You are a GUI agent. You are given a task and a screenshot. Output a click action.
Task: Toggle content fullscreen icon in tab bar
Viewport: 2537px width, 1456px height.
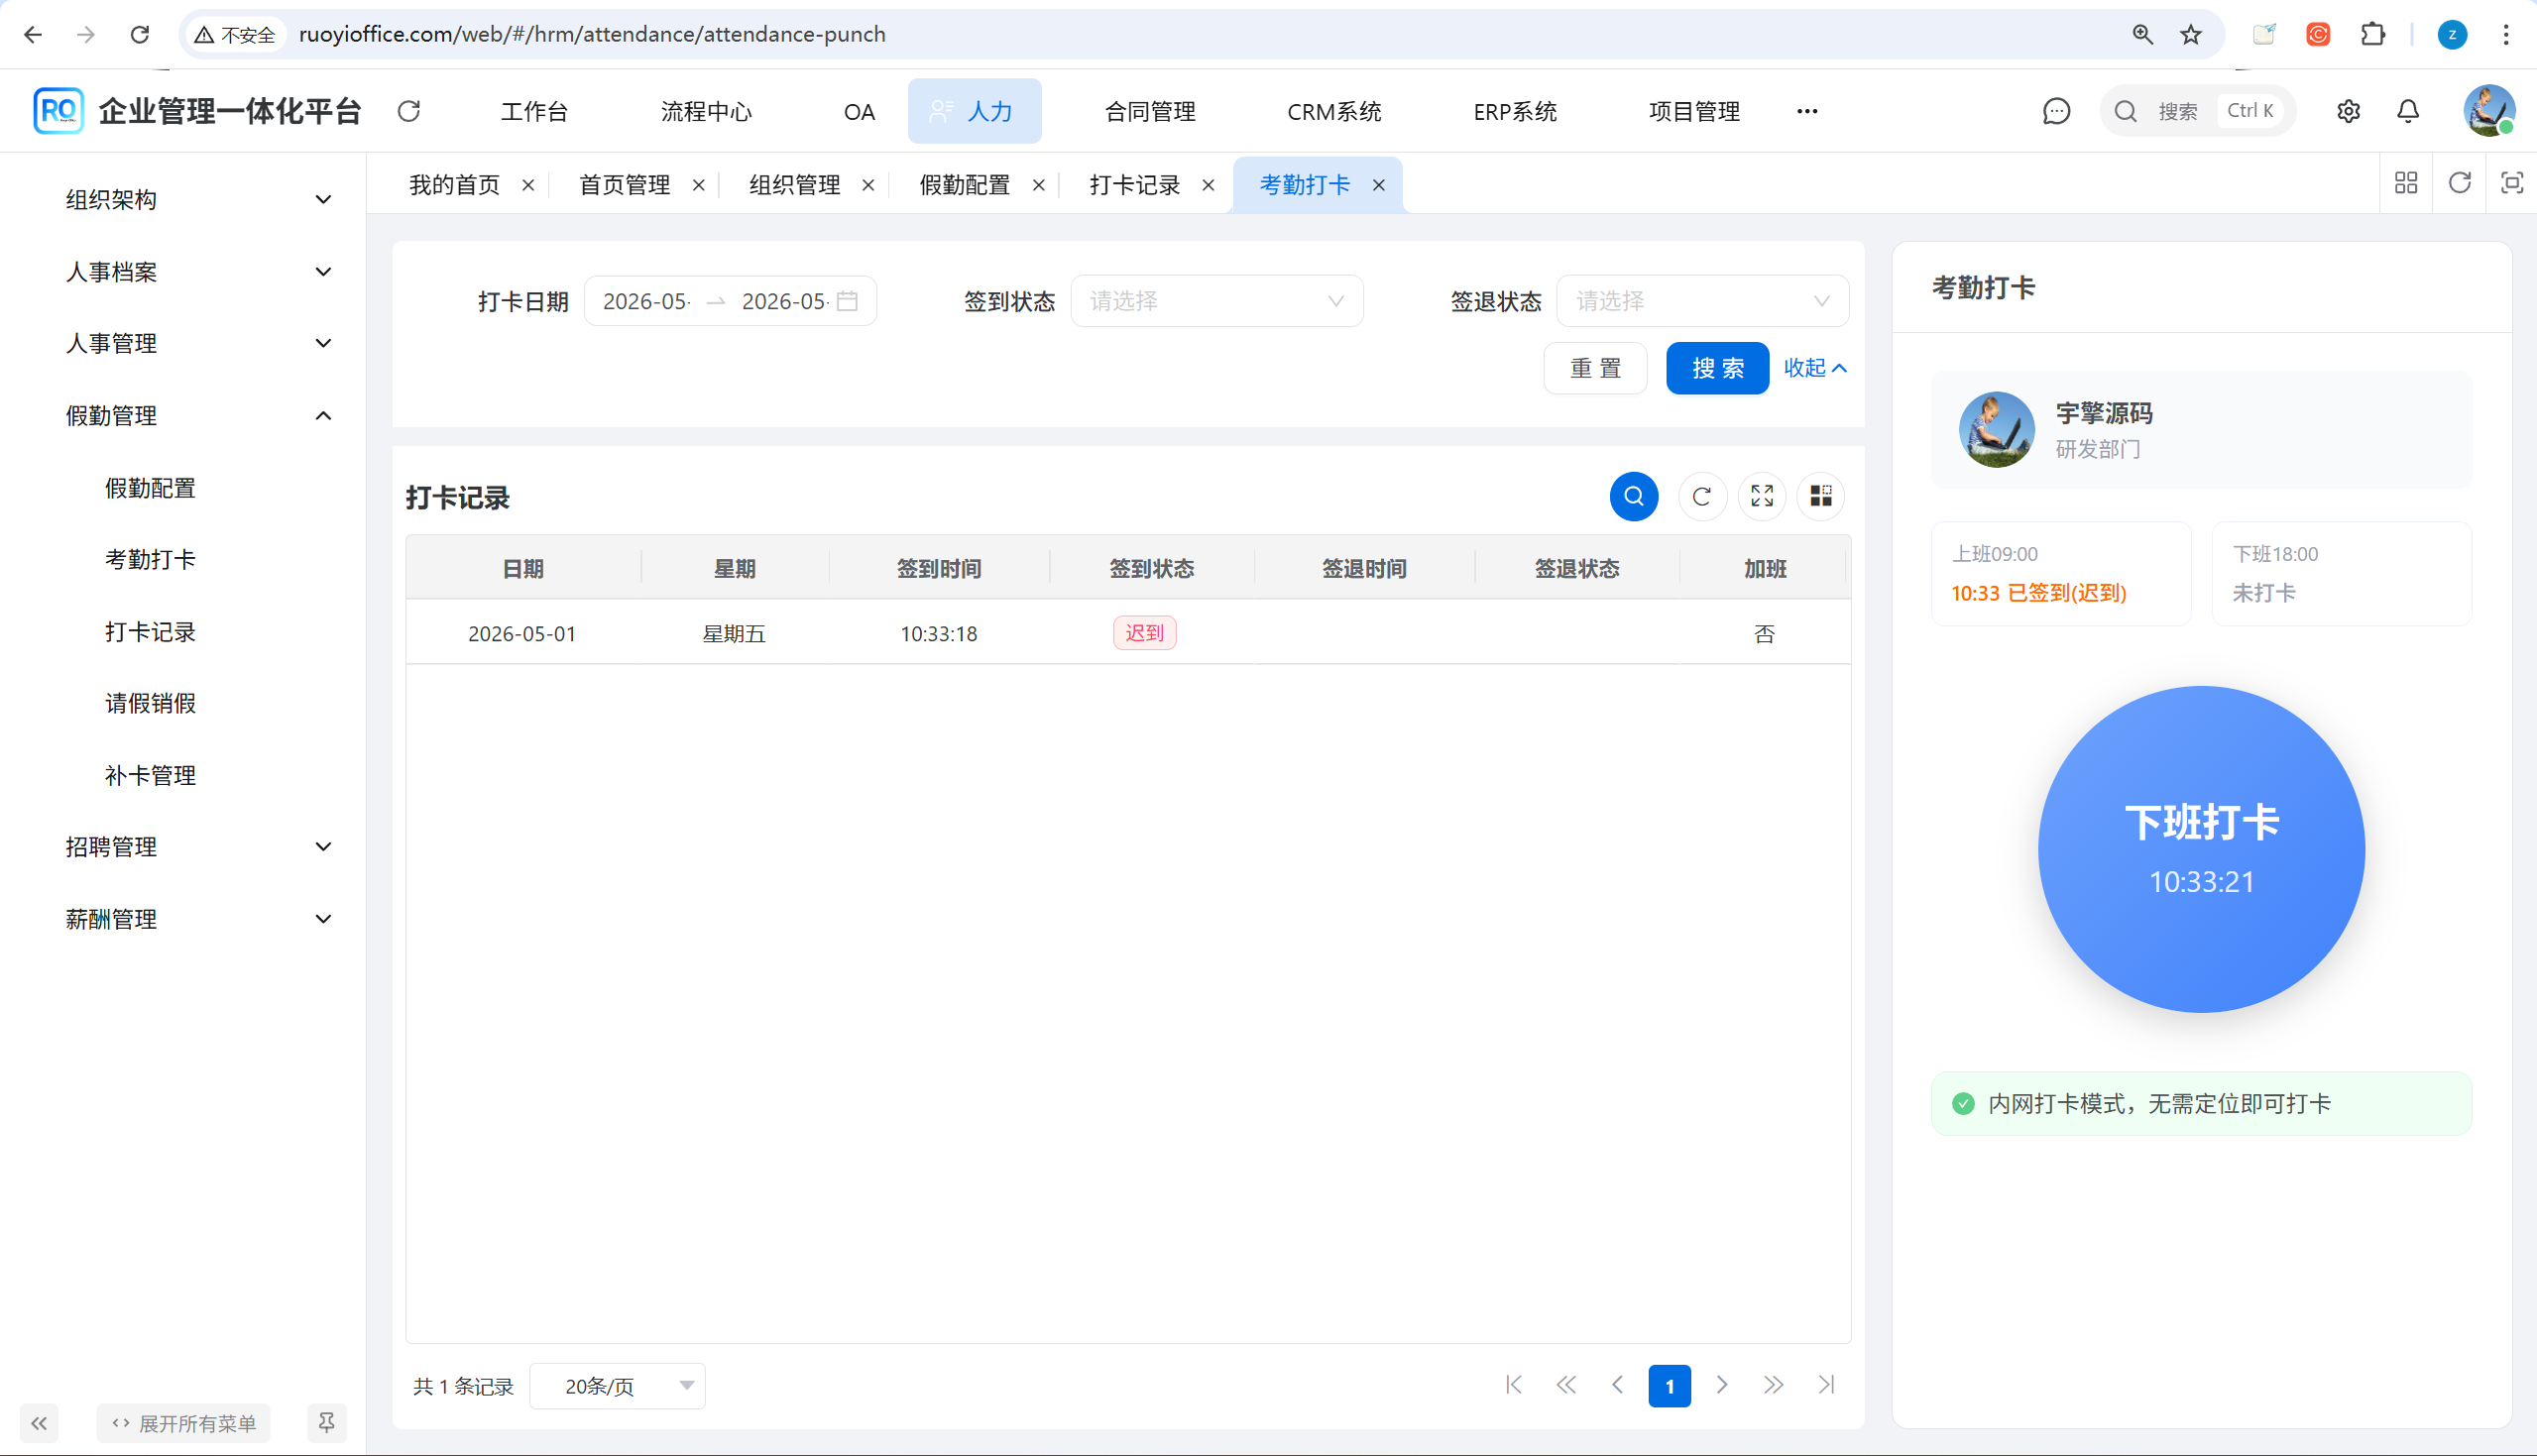pos(2512,183)
